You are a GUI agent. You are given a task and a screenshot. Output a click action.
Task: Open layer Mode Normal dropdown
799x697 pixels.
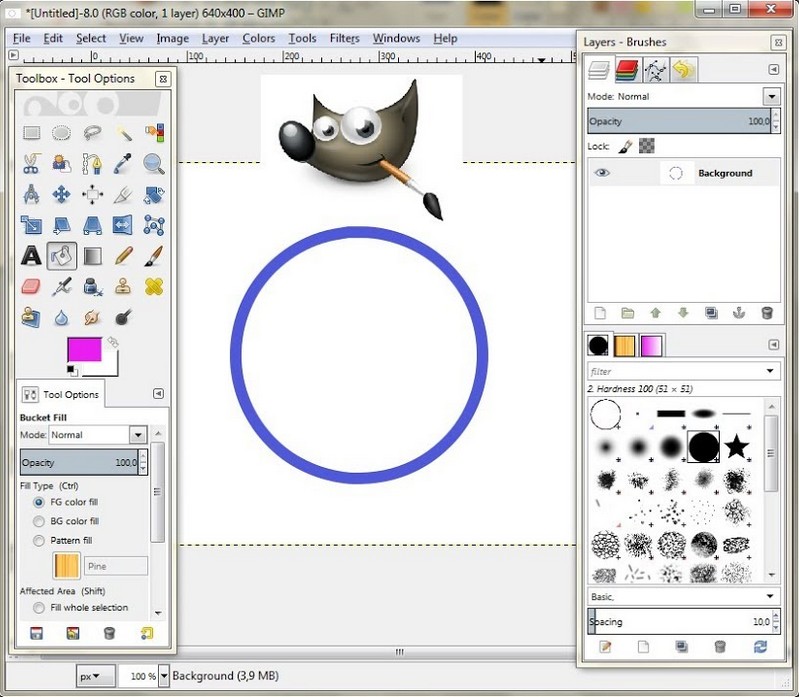771,96
